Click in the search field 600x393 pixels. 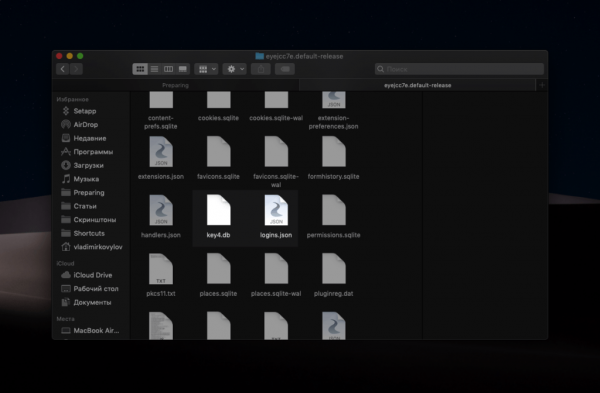pos(459,69)
